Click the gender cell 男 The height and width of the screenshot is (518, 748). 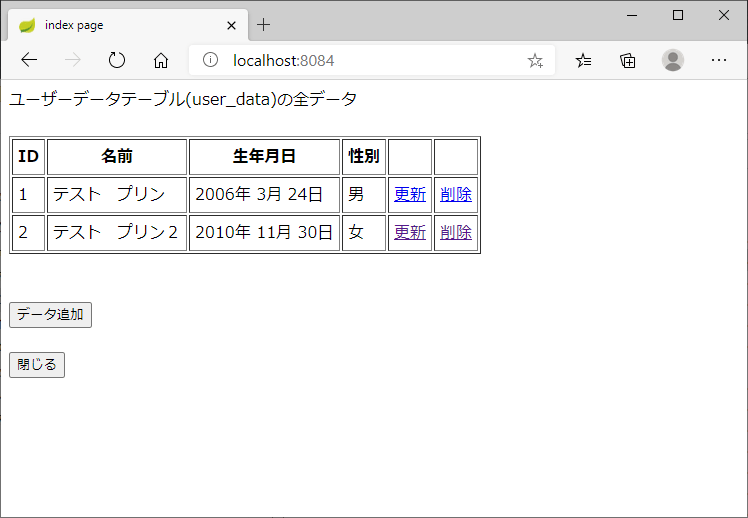point(364,195)
